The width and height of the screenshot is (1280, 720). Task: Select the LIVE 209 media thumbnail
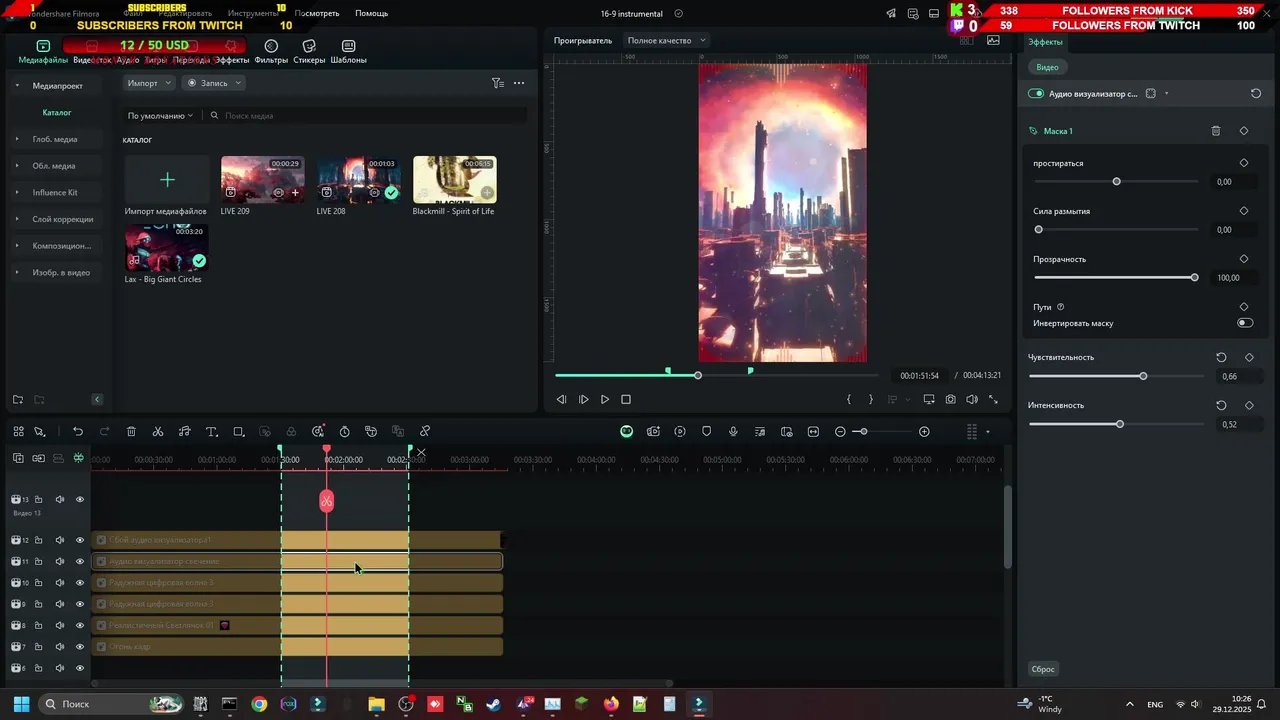[263, 180]
